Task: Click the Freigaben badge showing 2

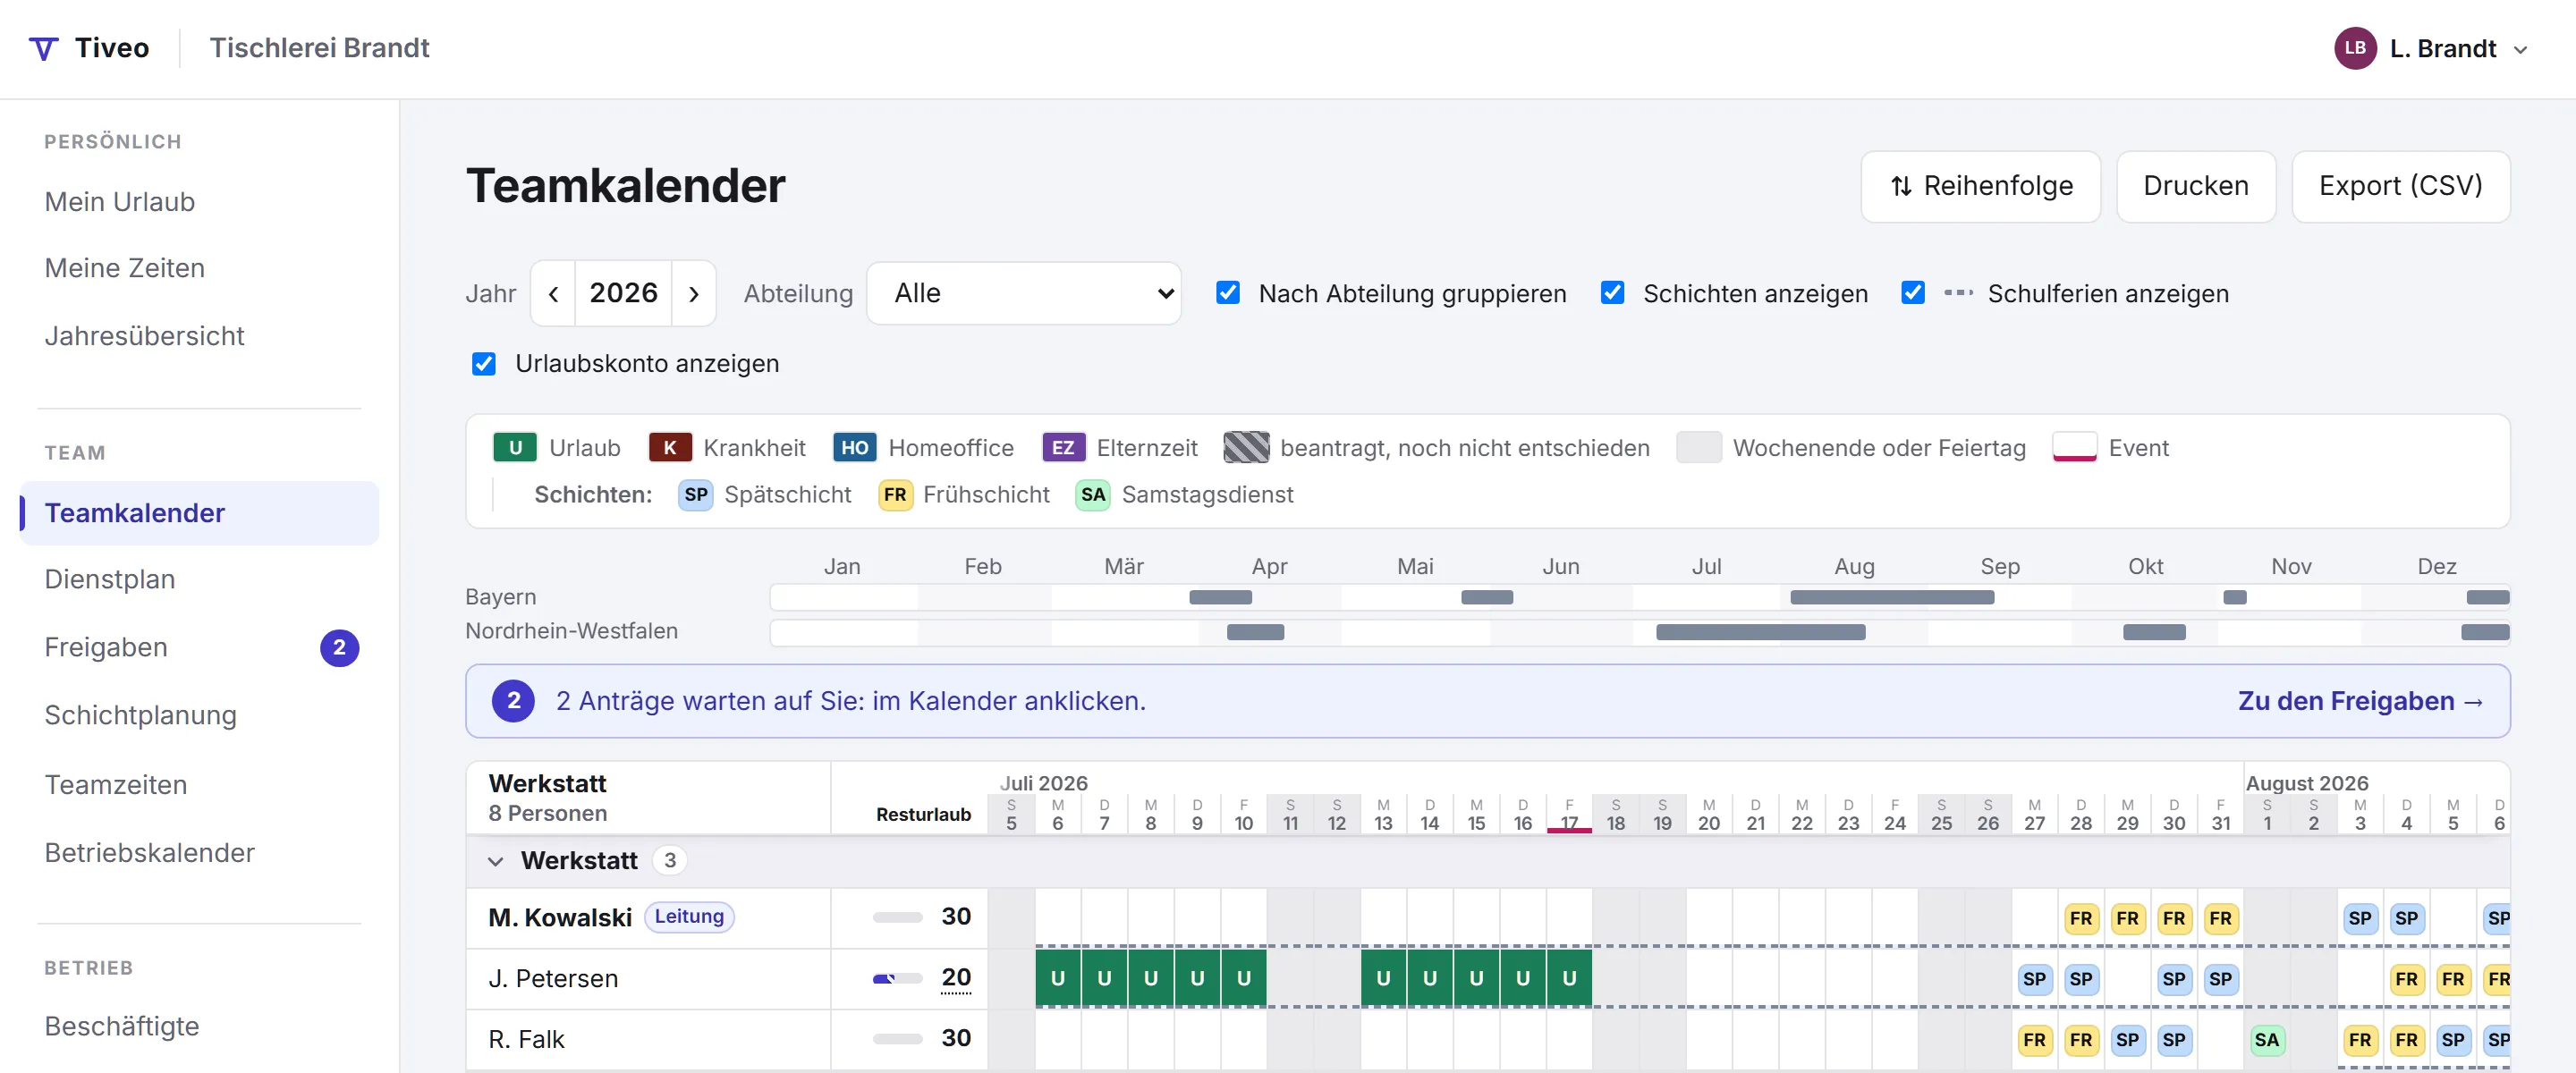Action: coord(339,648)
